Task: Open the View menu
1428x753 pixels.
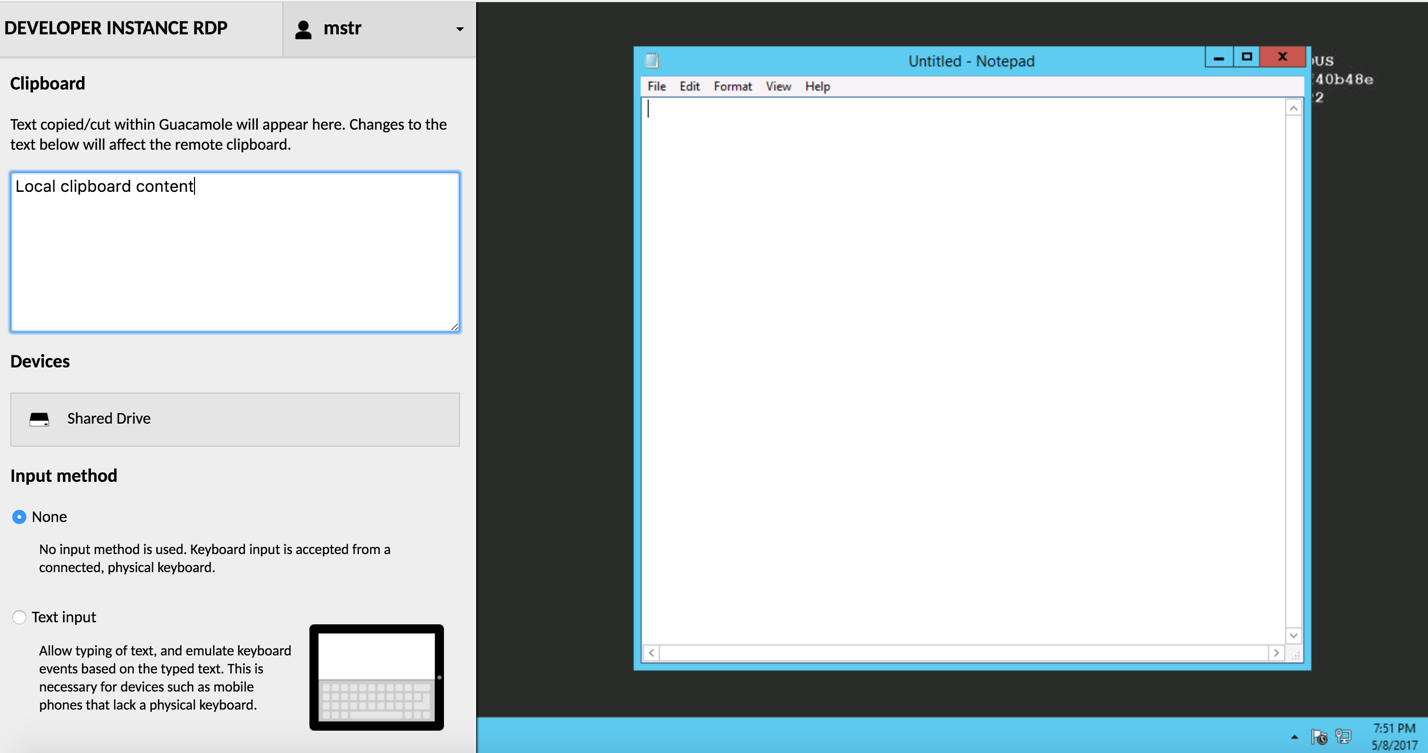Action: coord(778,86)
